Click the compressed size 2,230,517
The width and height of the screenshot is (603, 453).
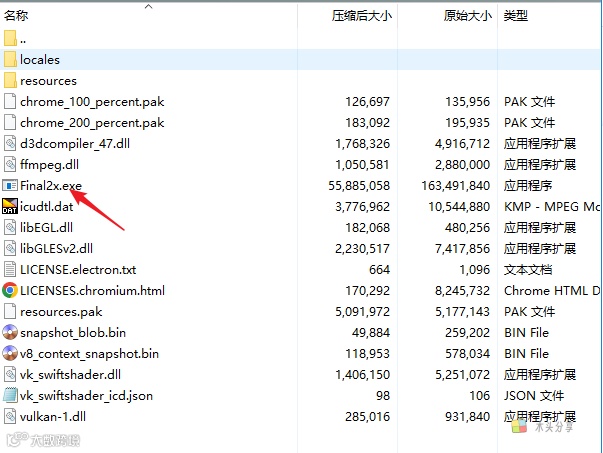[362, 248]
